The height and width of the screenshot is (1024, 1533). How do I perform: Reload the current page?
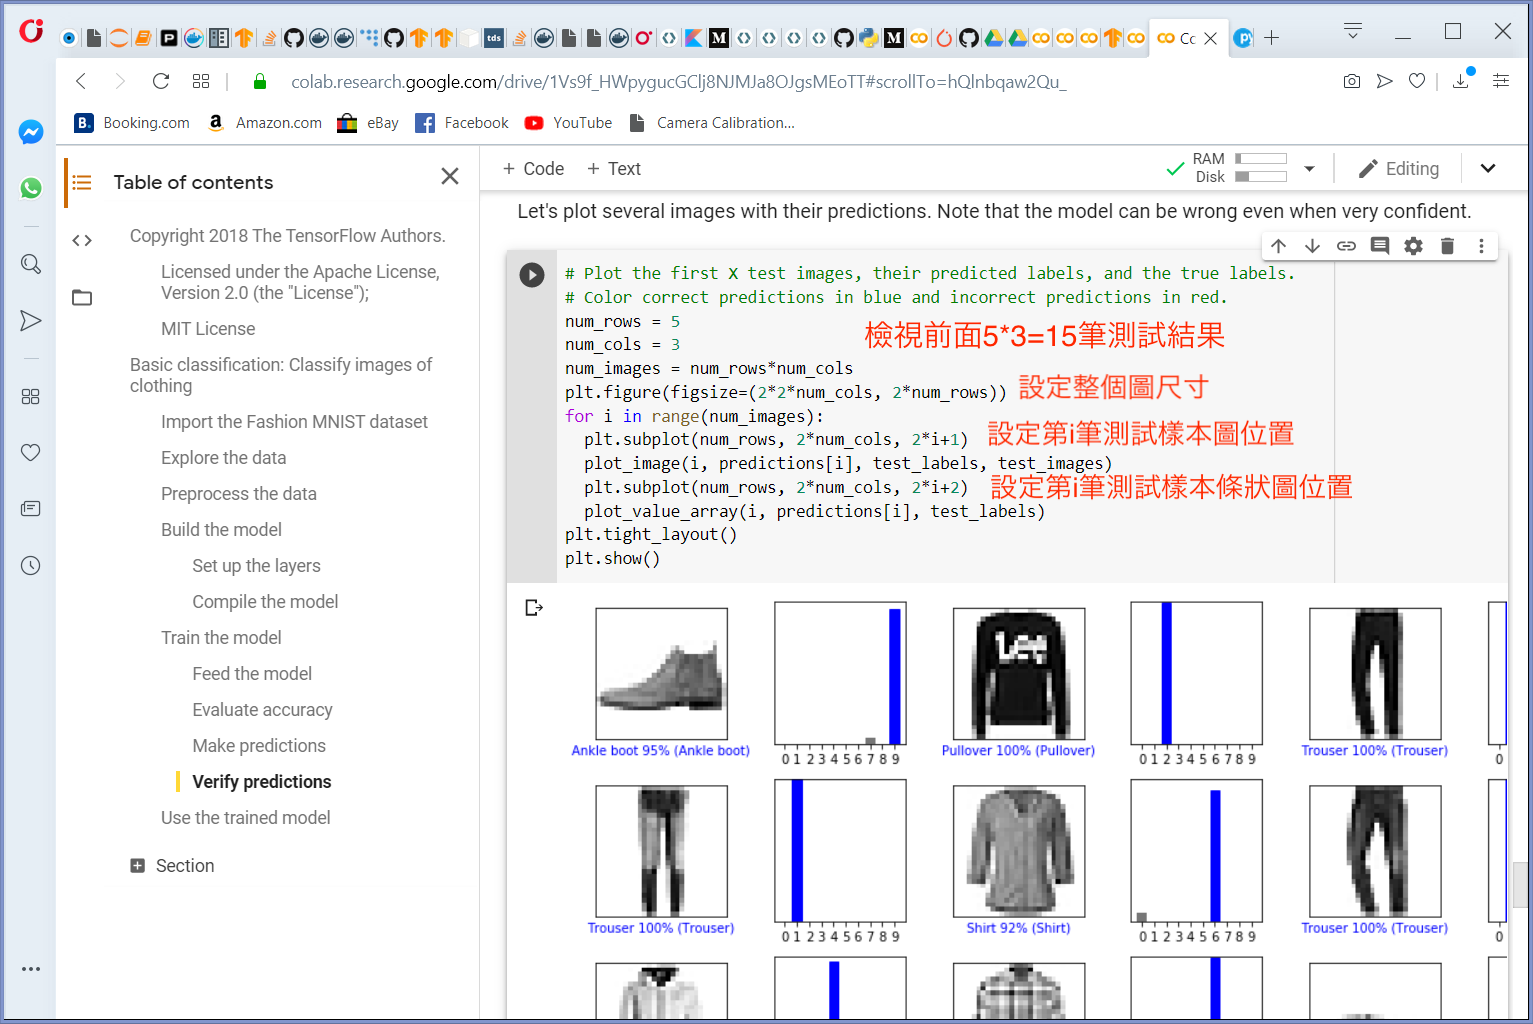tap(160, 81)
